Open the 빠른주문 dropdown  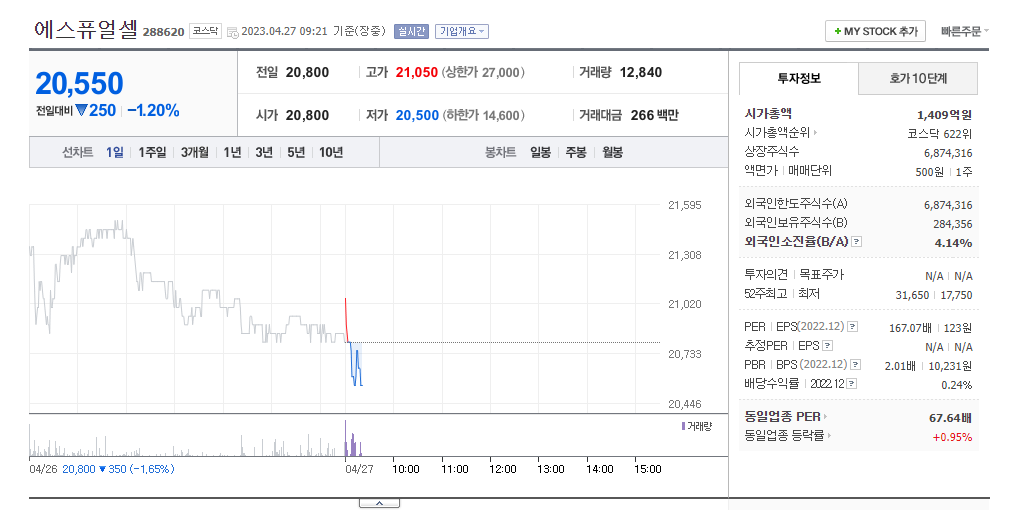pyautogui.click(x=965, y=31)
